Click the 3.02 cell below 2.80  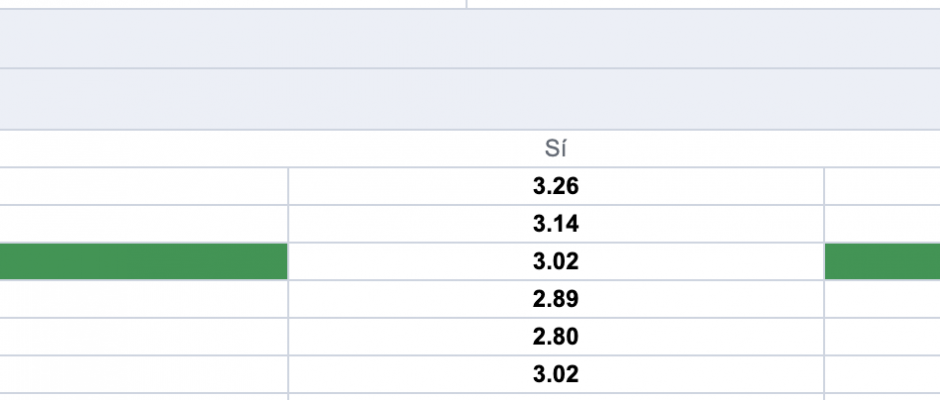click(556, 374)
